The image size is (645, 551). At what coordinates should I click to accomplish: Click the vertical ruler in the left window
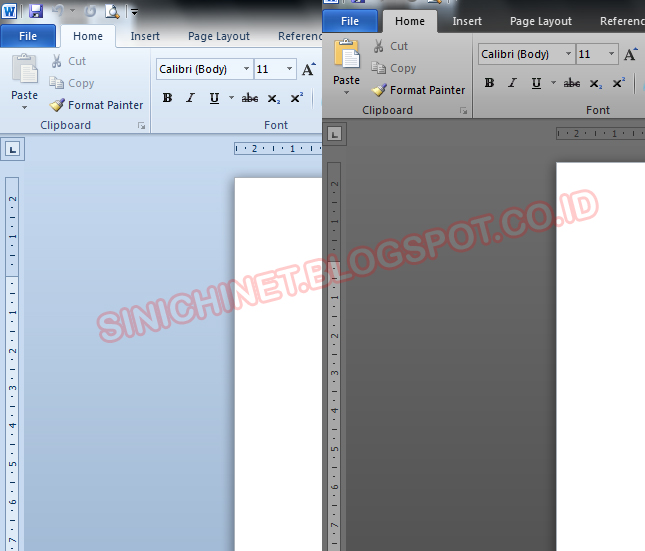pos(12,364)
